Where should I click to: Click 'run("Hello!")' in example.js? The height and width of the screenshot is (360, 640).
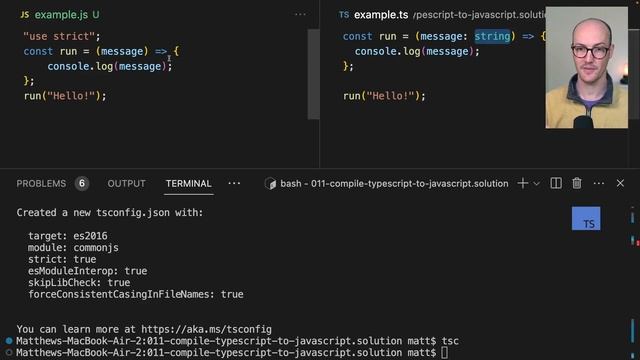point(65,96)
